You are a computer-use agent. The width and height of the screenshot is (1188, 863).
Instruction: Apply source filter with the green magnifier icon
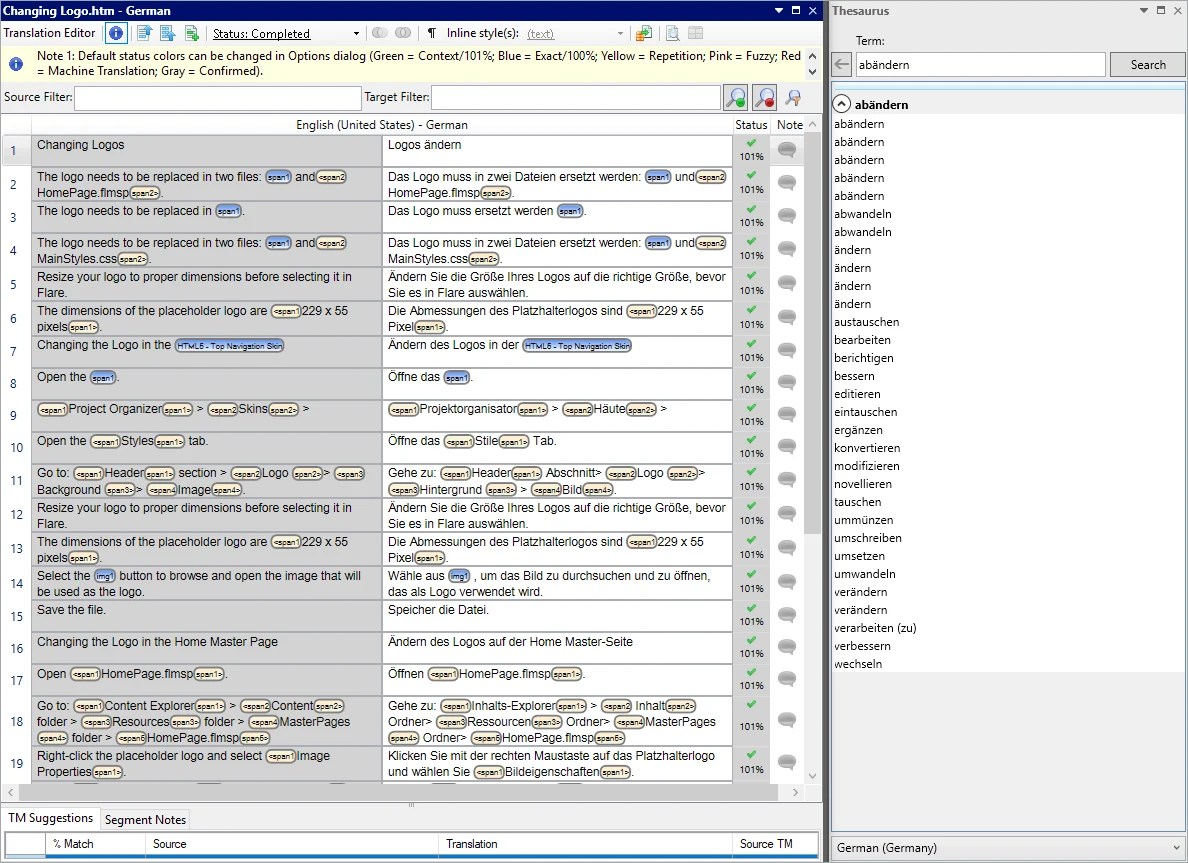pos(734,97)
